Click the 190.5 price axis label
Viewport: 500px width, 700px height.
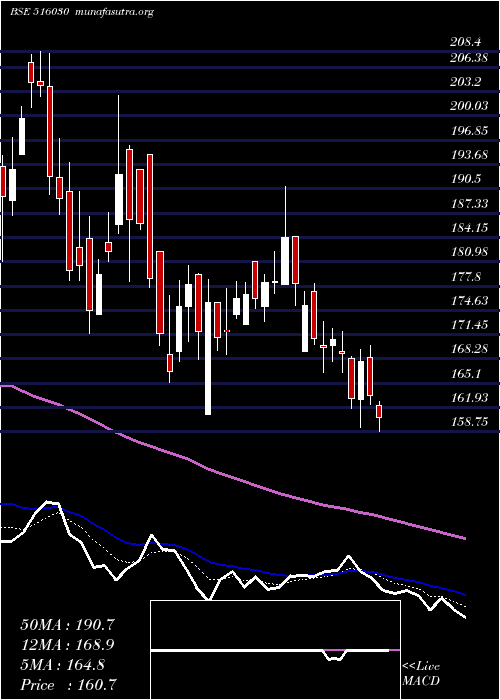466,179
